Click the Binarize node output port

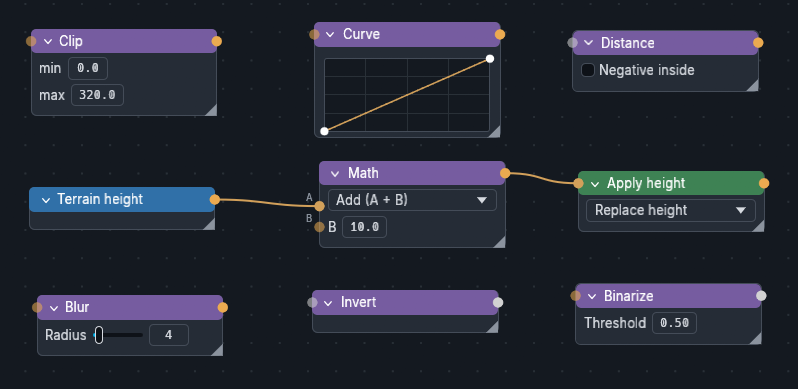[761, 296]
